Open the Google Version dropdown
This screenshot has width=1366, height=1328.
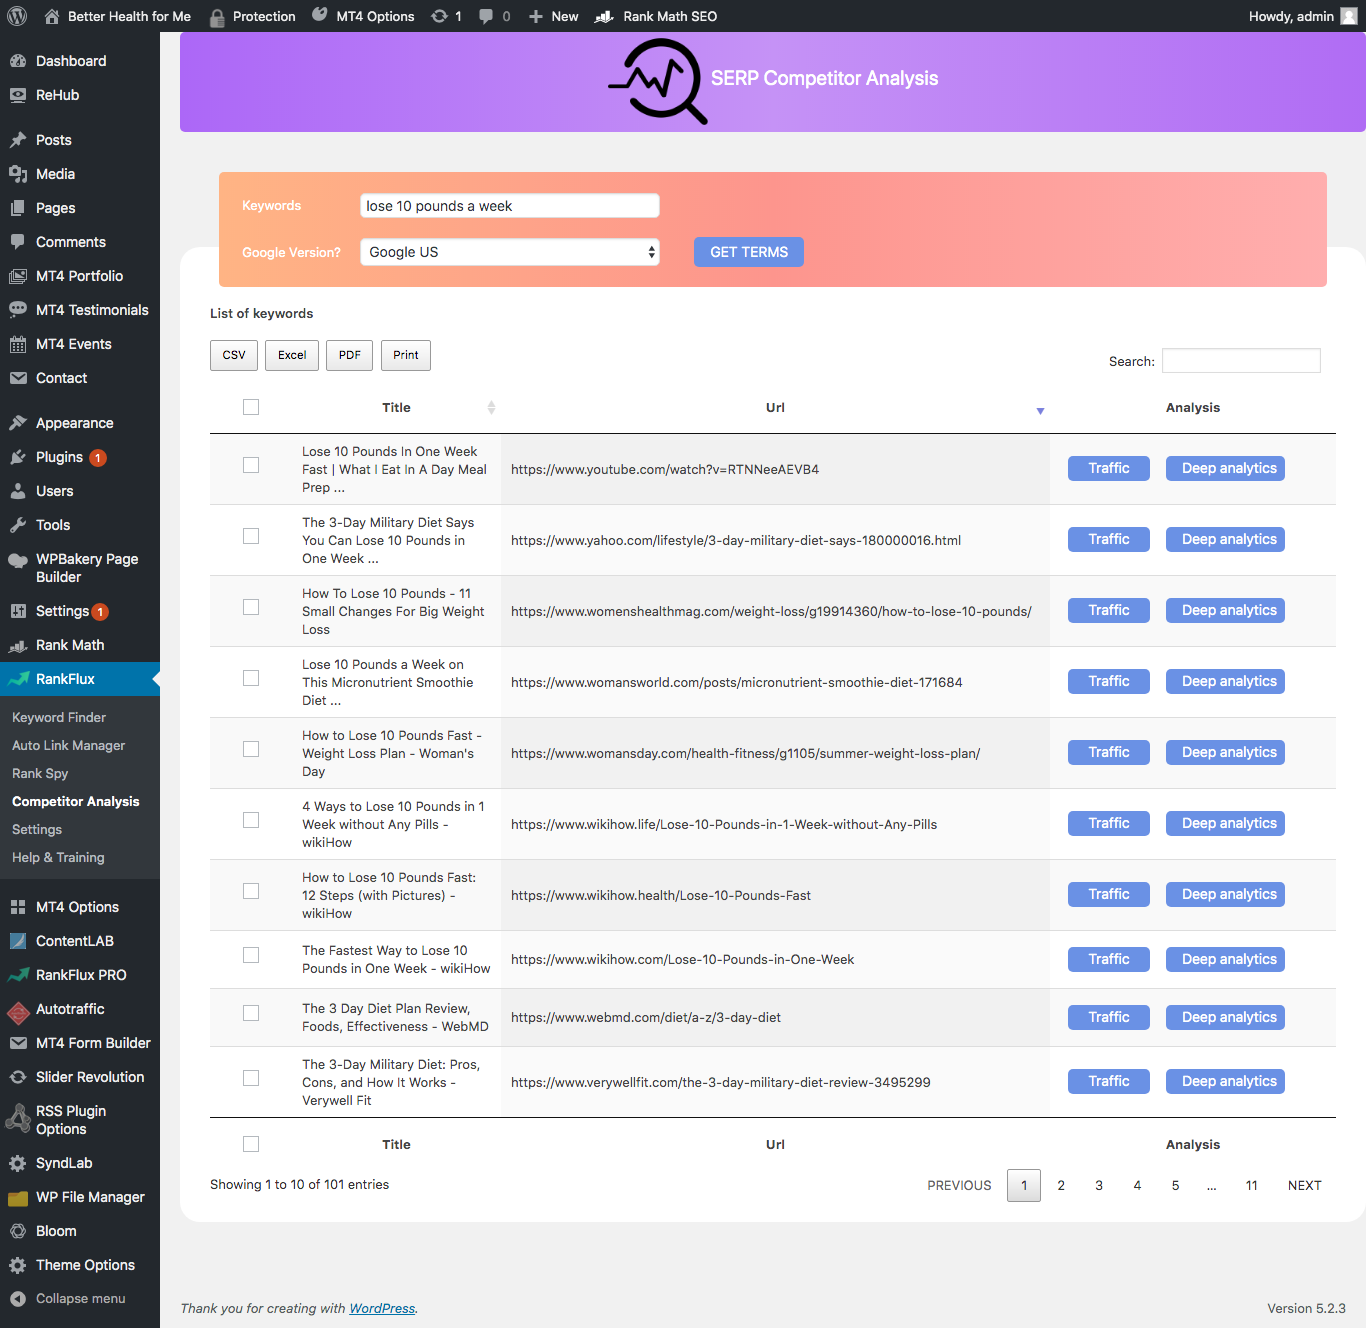pos(510,252)
